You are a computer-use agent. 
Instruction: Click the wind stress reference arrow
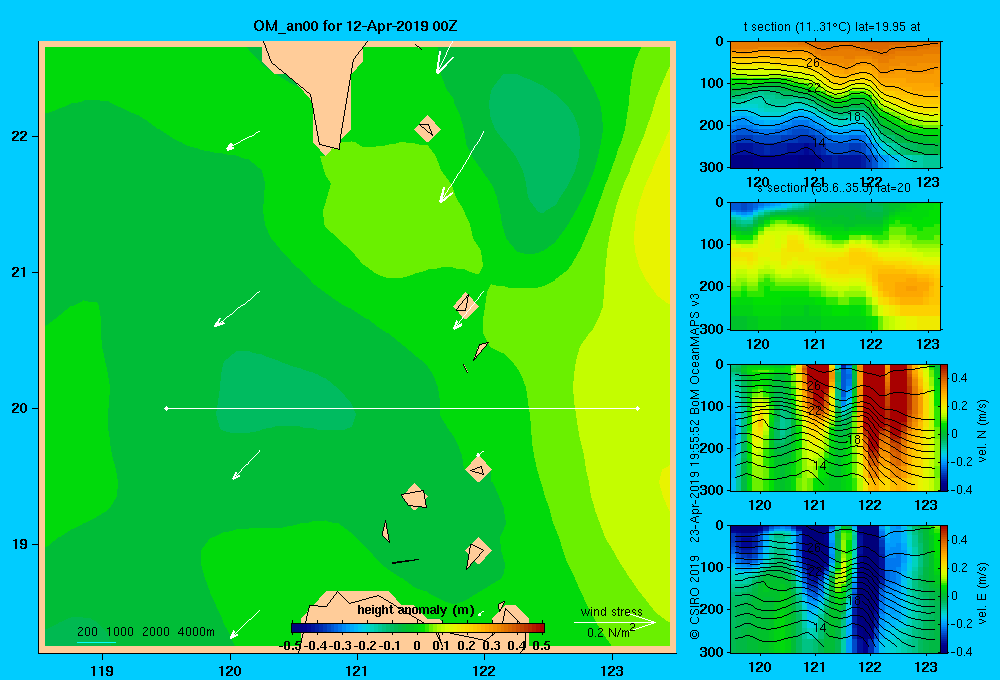coord(615,622)
